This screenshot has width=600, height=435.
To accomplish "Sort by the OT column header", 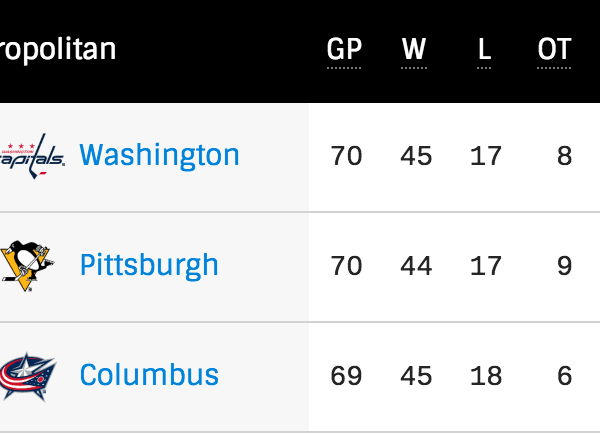I will coord(554,49).
